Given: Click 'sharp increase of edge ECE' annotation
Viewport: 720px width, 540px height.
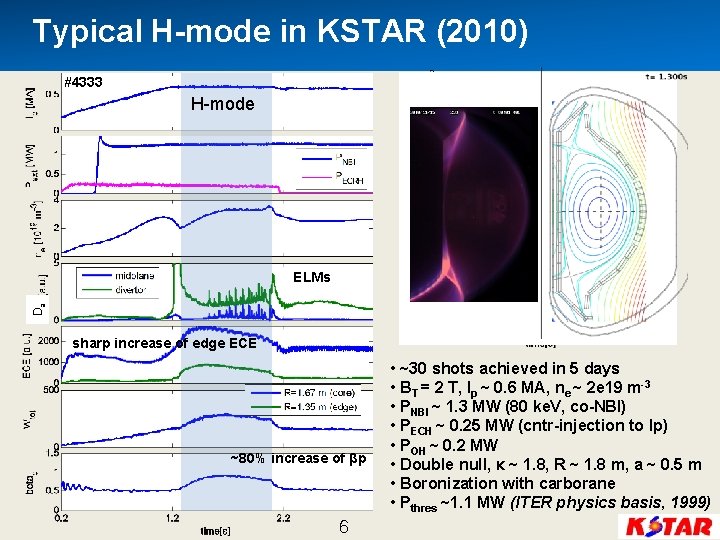Looking at the screenshot, I should coord(164,343).
